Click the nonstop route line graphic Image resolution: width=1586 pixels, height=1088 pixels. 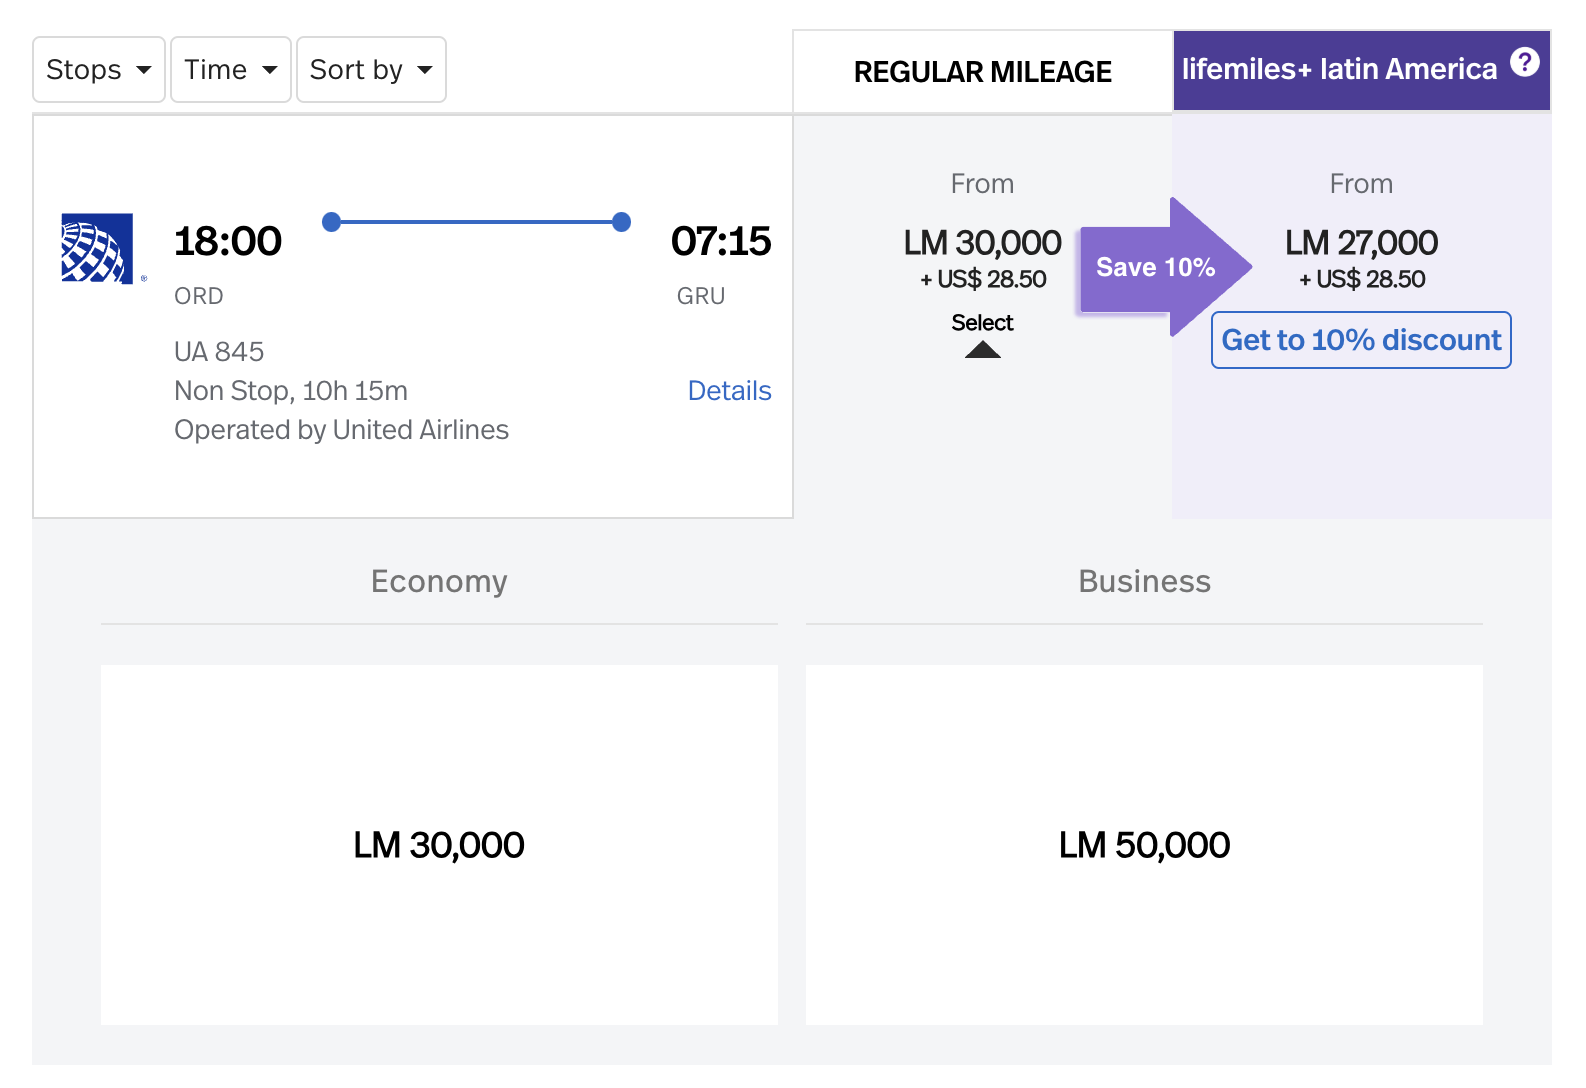476,222
